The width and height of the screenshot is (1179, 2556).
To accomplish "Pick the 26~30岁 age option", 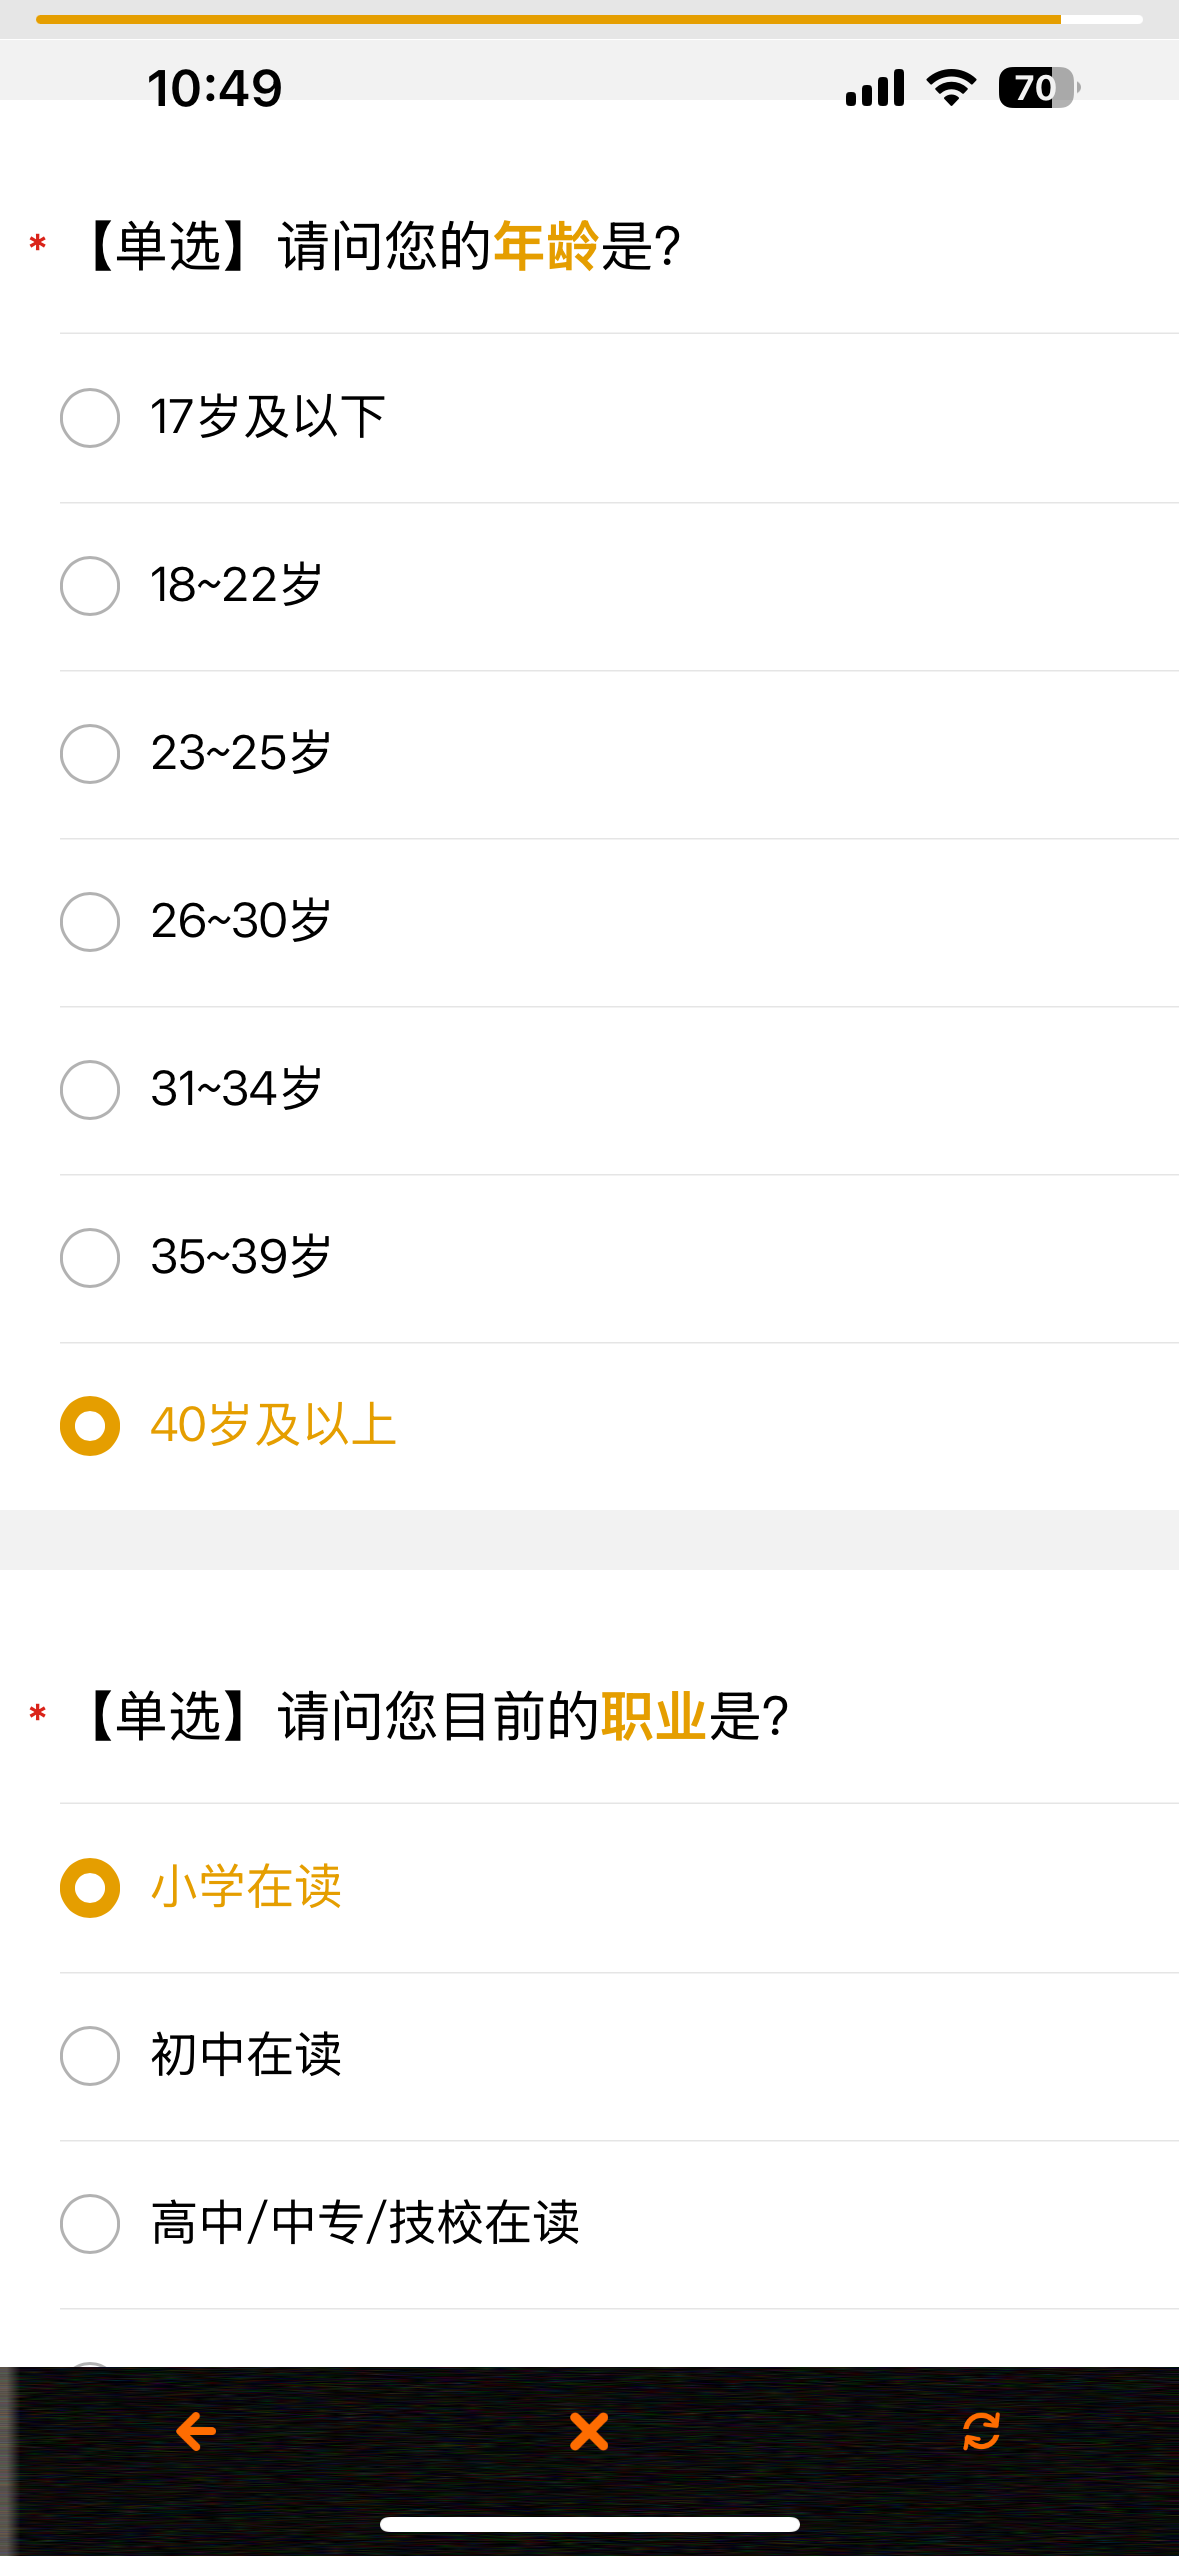I will click(619, 922).
